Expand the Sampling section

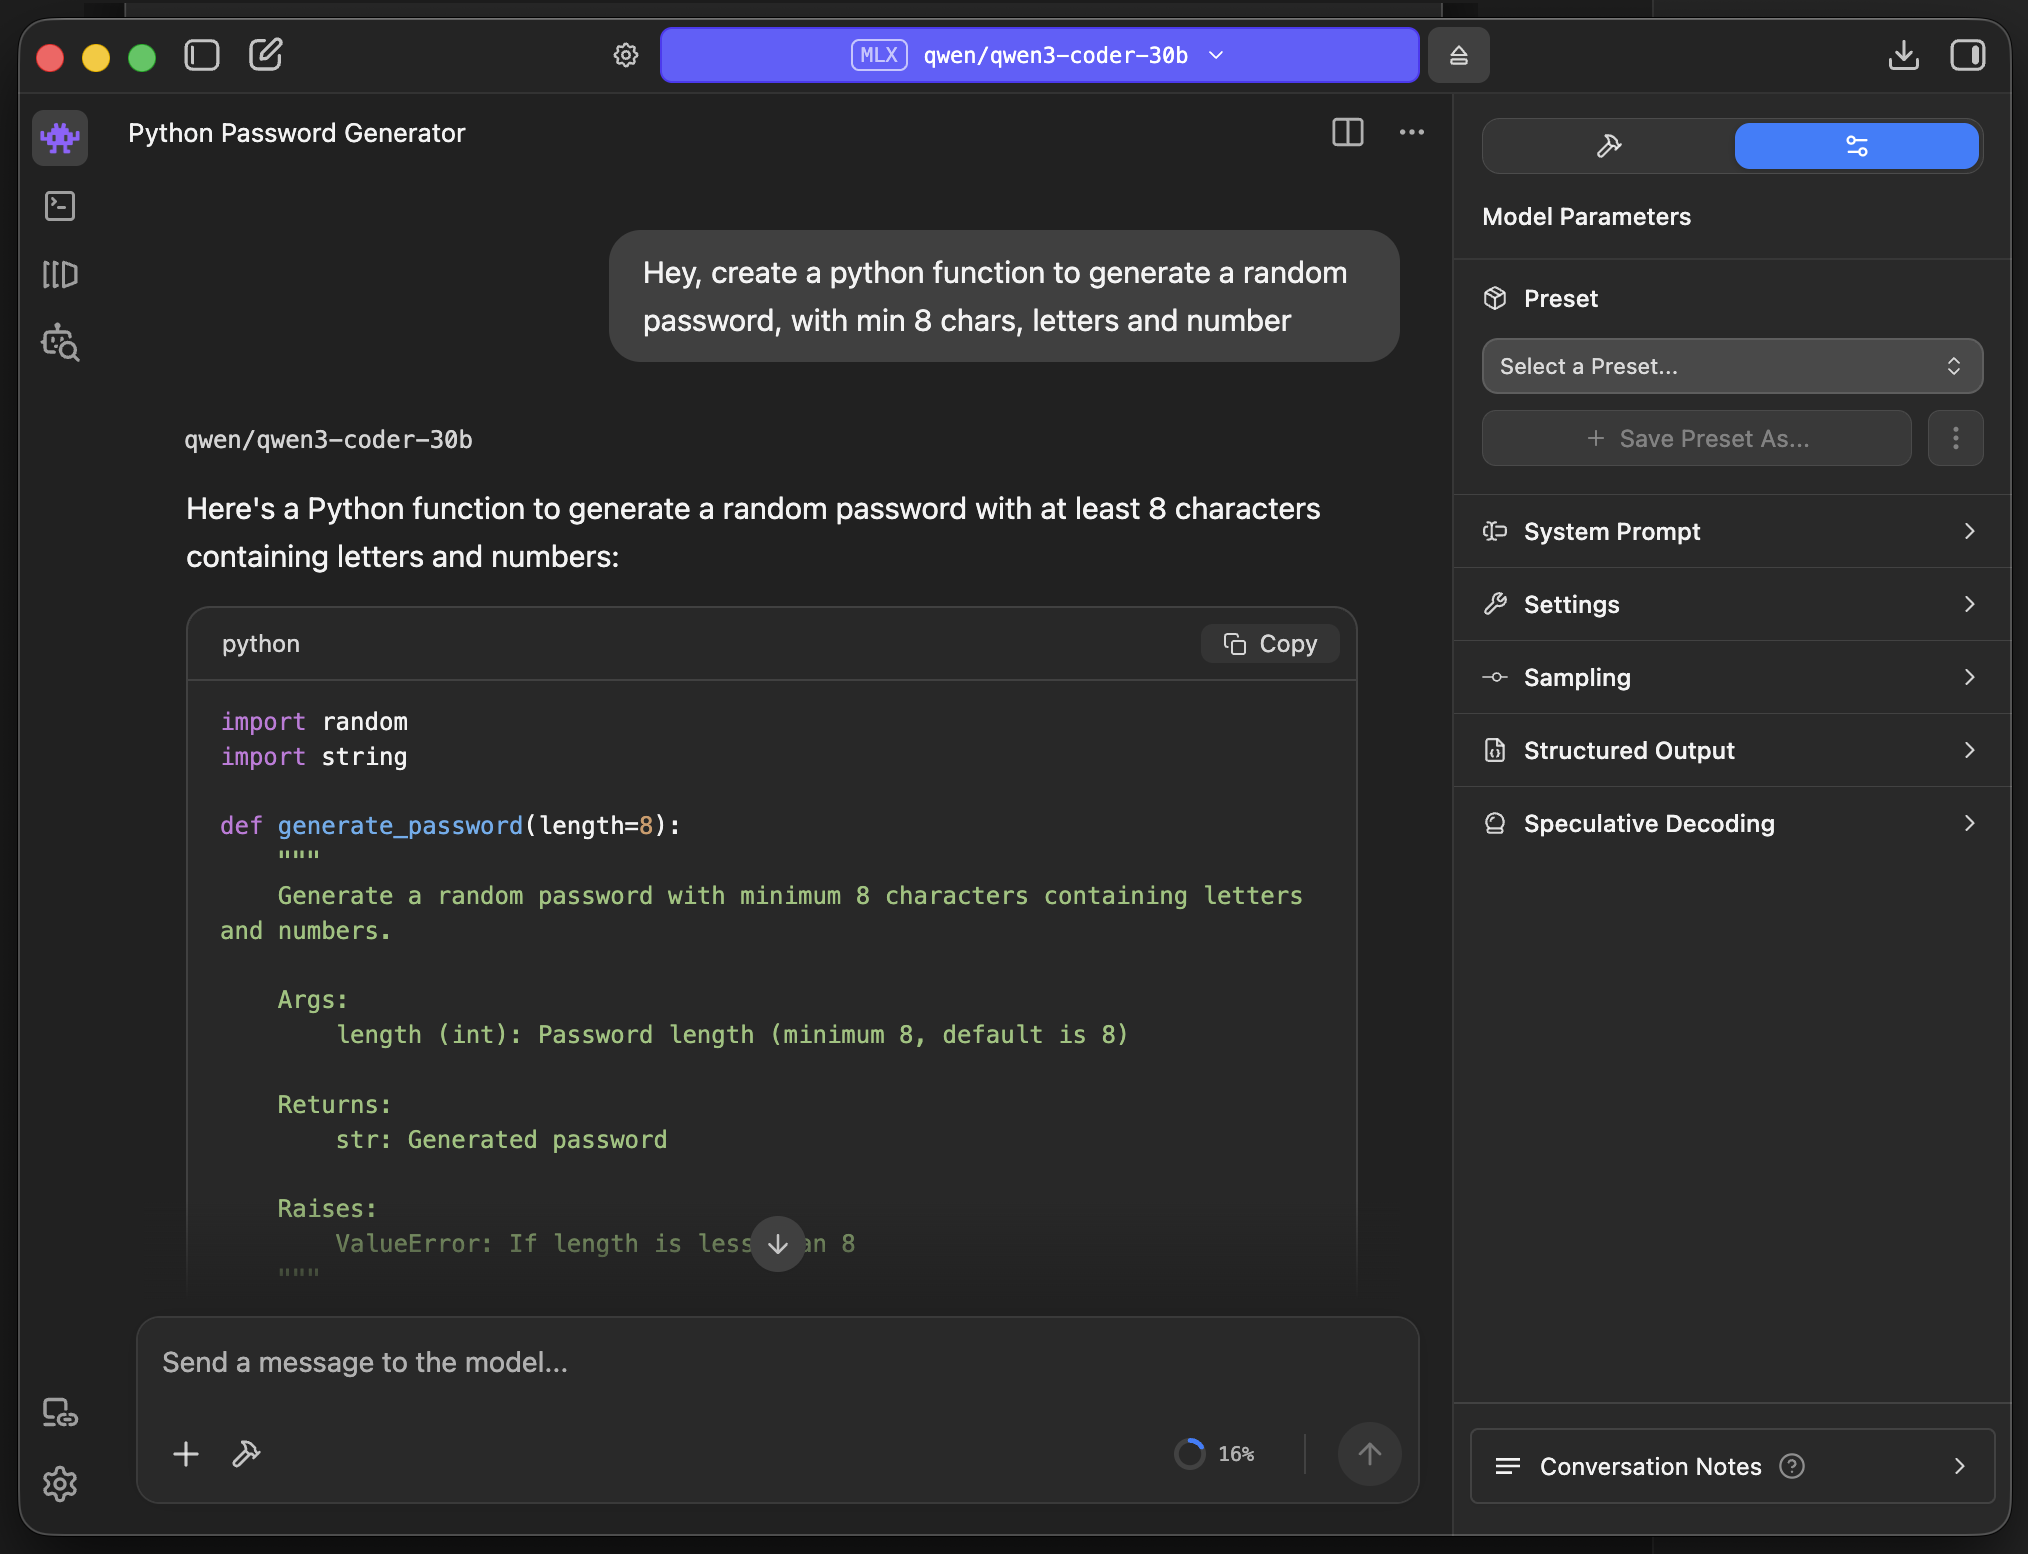tap(1732, 677)
